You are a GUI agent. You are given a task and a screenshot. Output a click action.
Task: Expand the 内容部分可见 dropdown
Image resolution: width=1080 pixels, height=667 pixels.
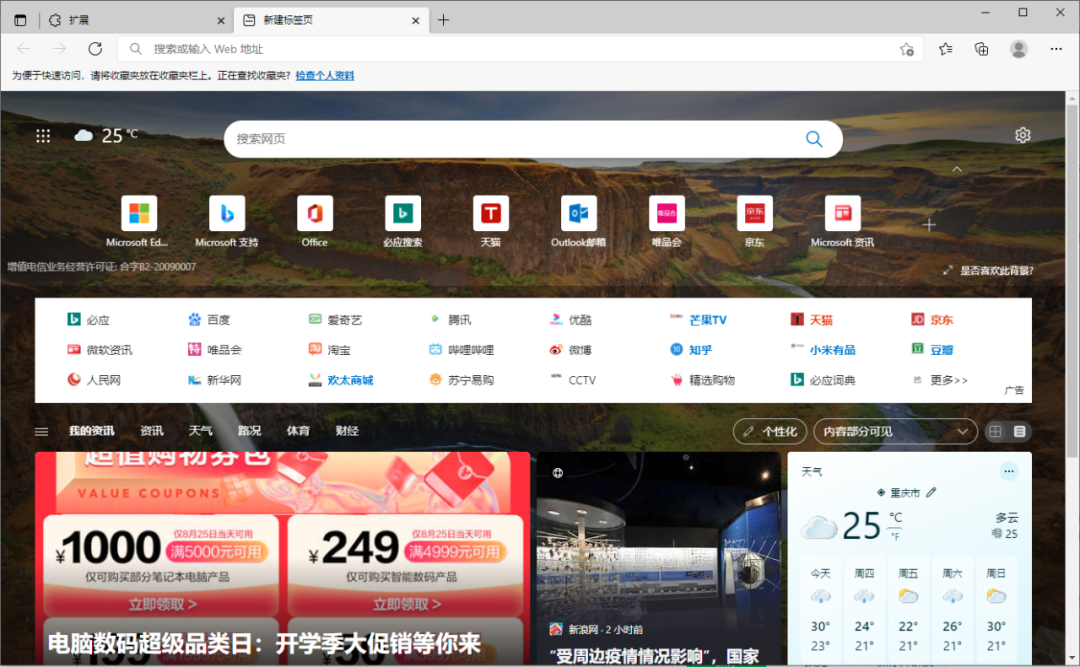coord(895,431)
